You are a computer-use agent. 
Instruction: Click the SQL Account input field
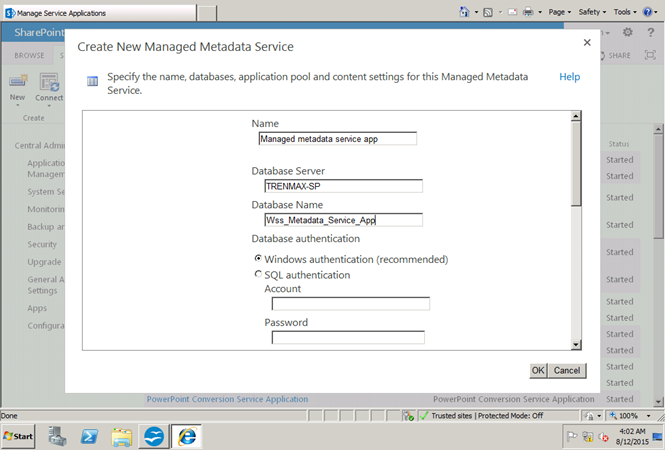[x=351, y=304]
